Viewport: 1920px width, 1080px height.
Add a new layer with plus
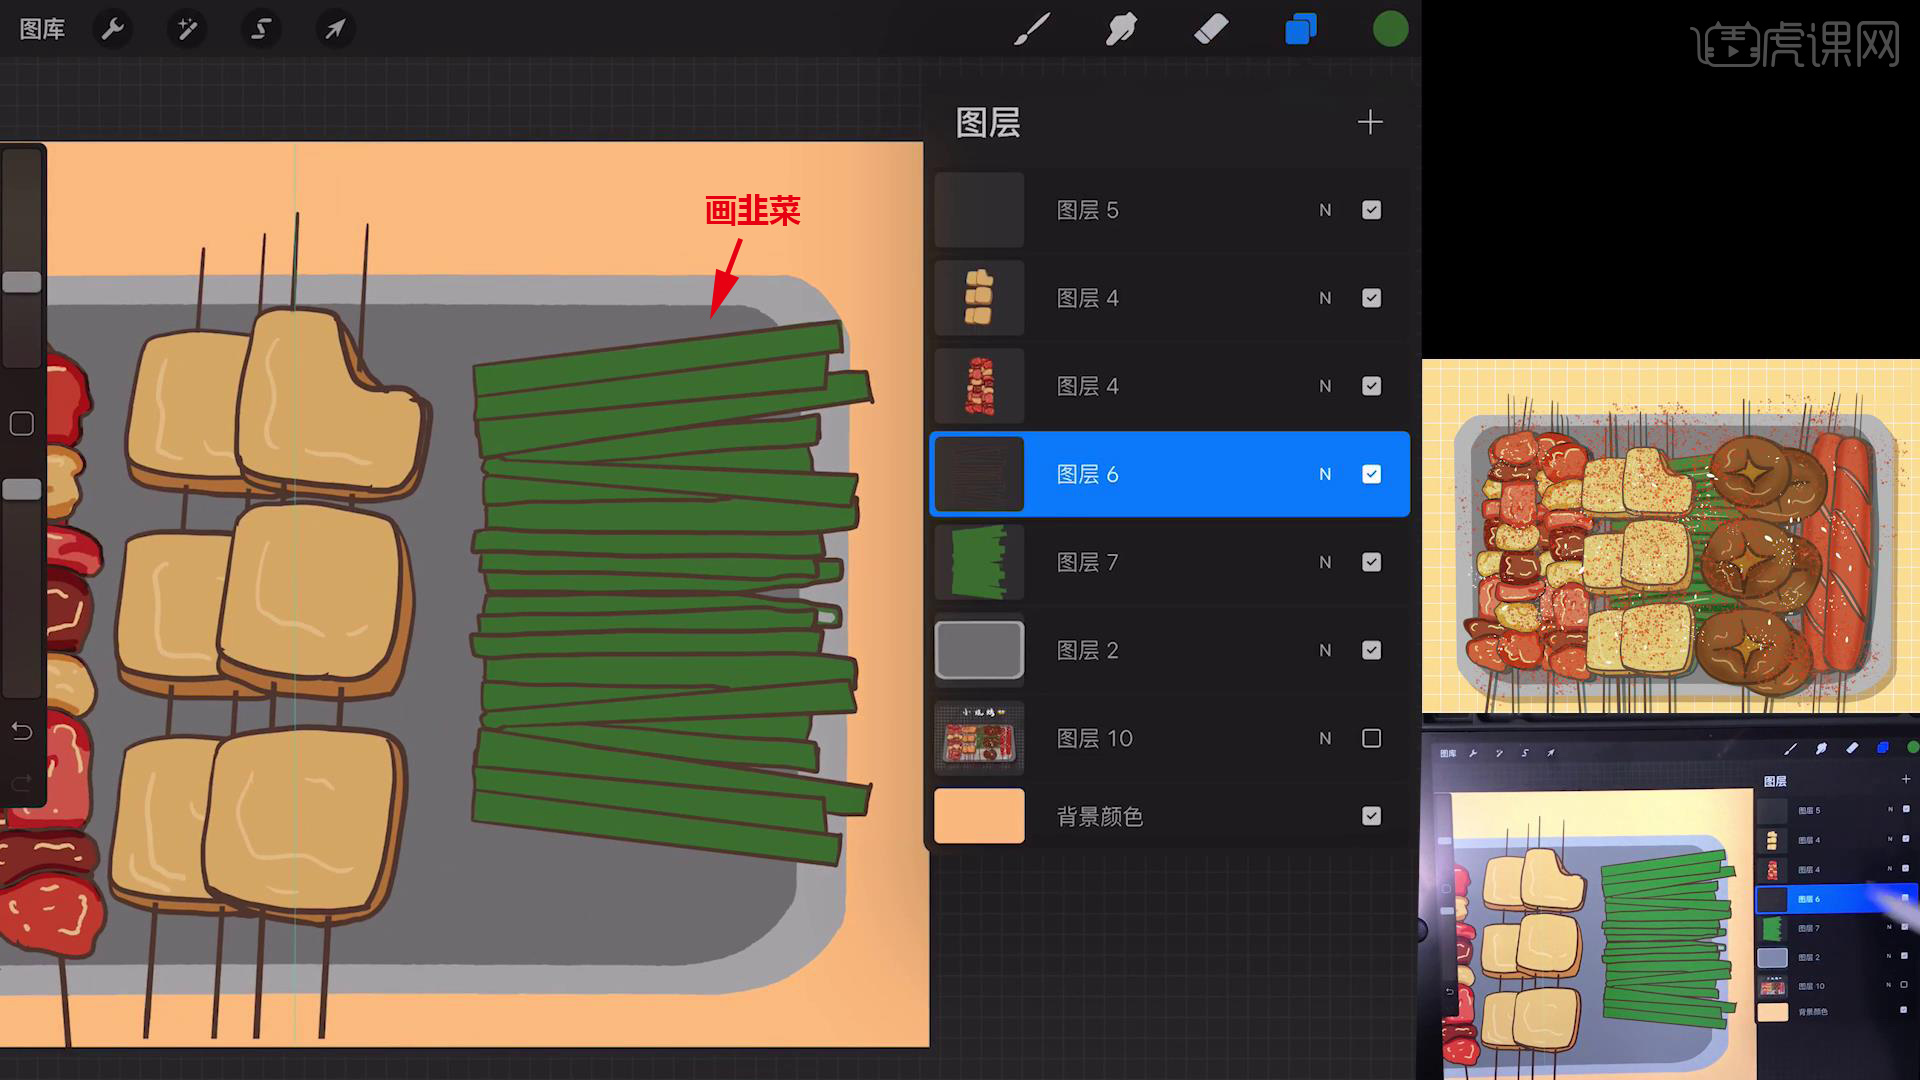pyautogui.click(x=1370, y=122)
